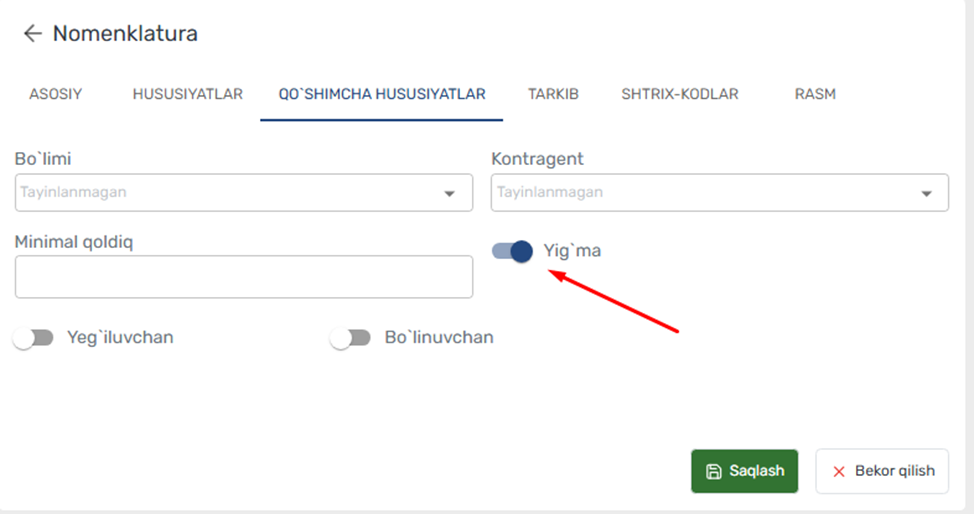Open the Kontragent combo box
The width and height of the screenshot is (974, 514).
pyautogui.click(x=719, y=193)
